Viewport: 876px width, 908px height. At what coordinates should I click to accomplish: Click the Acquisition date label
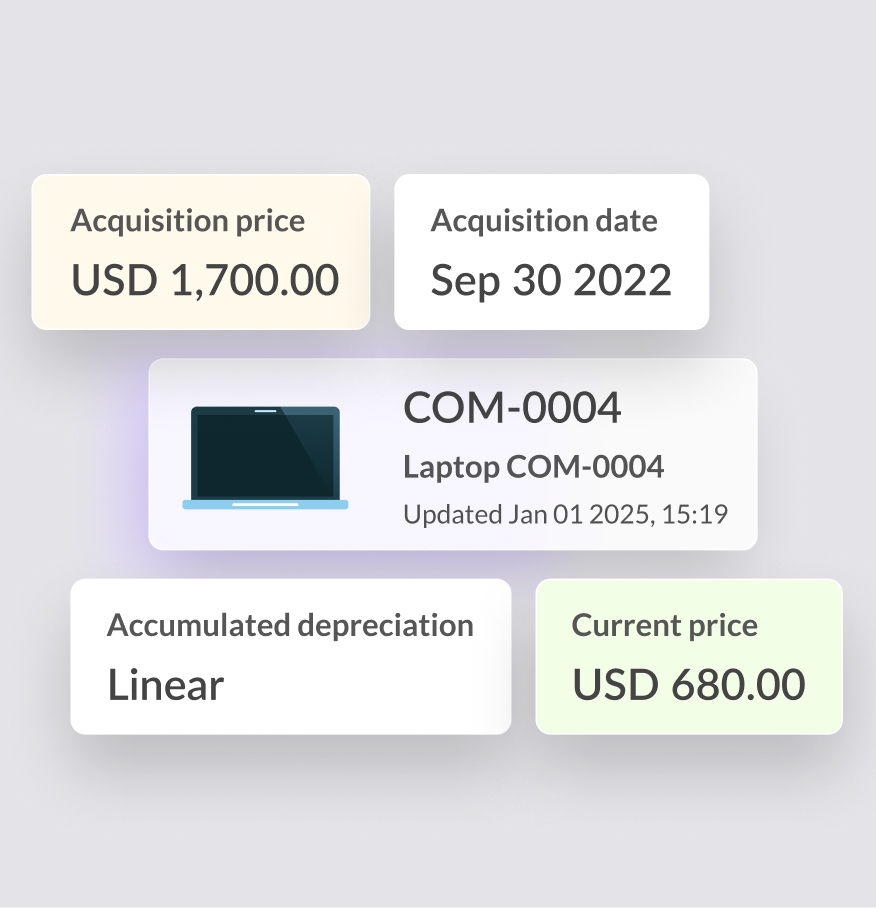(x=544, y=221)
